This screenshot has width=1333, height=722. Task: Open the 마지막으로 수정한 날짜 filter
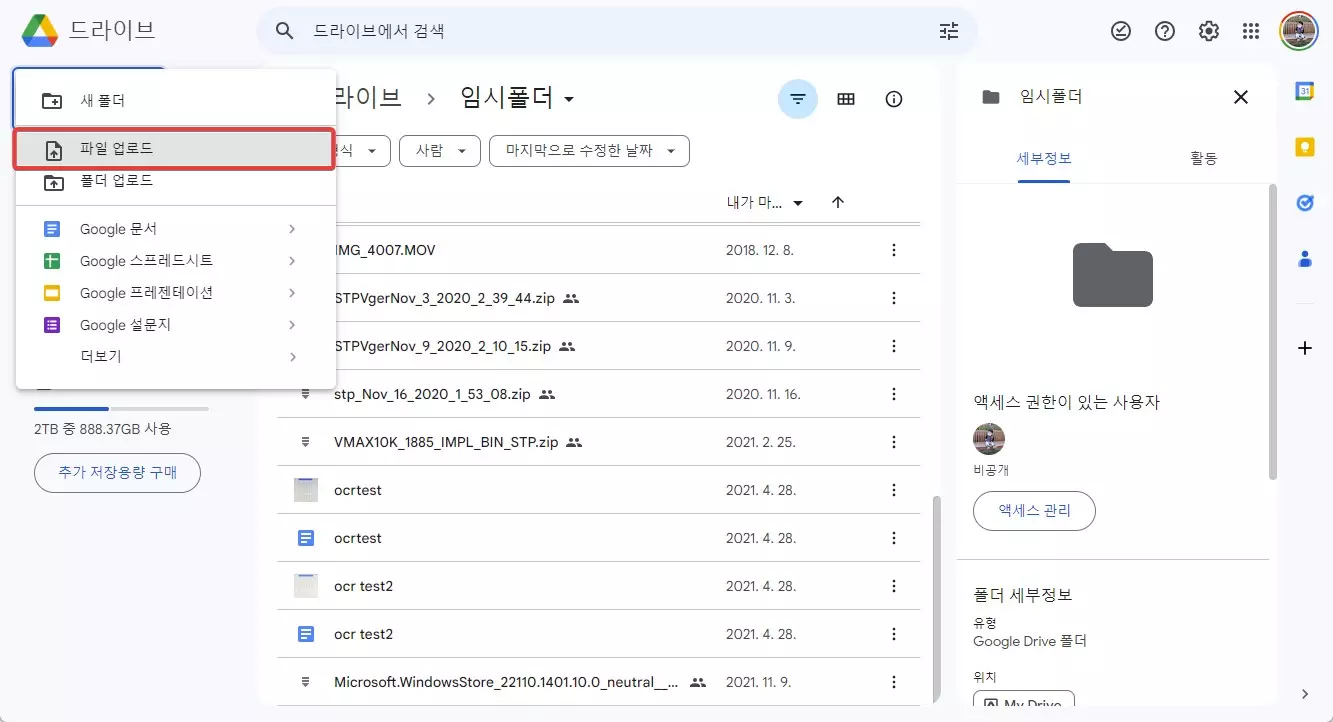(x=588, y=151)
